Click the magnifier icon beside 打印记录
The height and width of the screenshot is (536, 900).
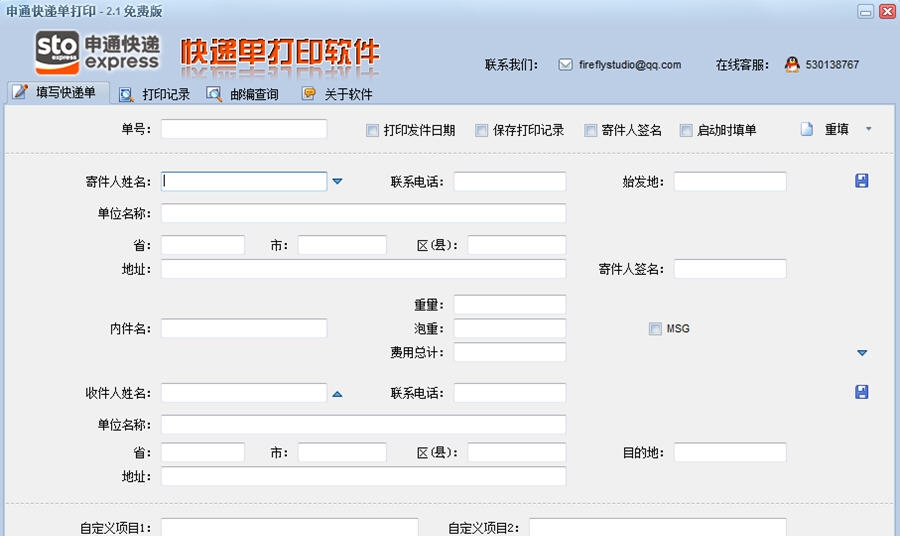pos(126,95)
